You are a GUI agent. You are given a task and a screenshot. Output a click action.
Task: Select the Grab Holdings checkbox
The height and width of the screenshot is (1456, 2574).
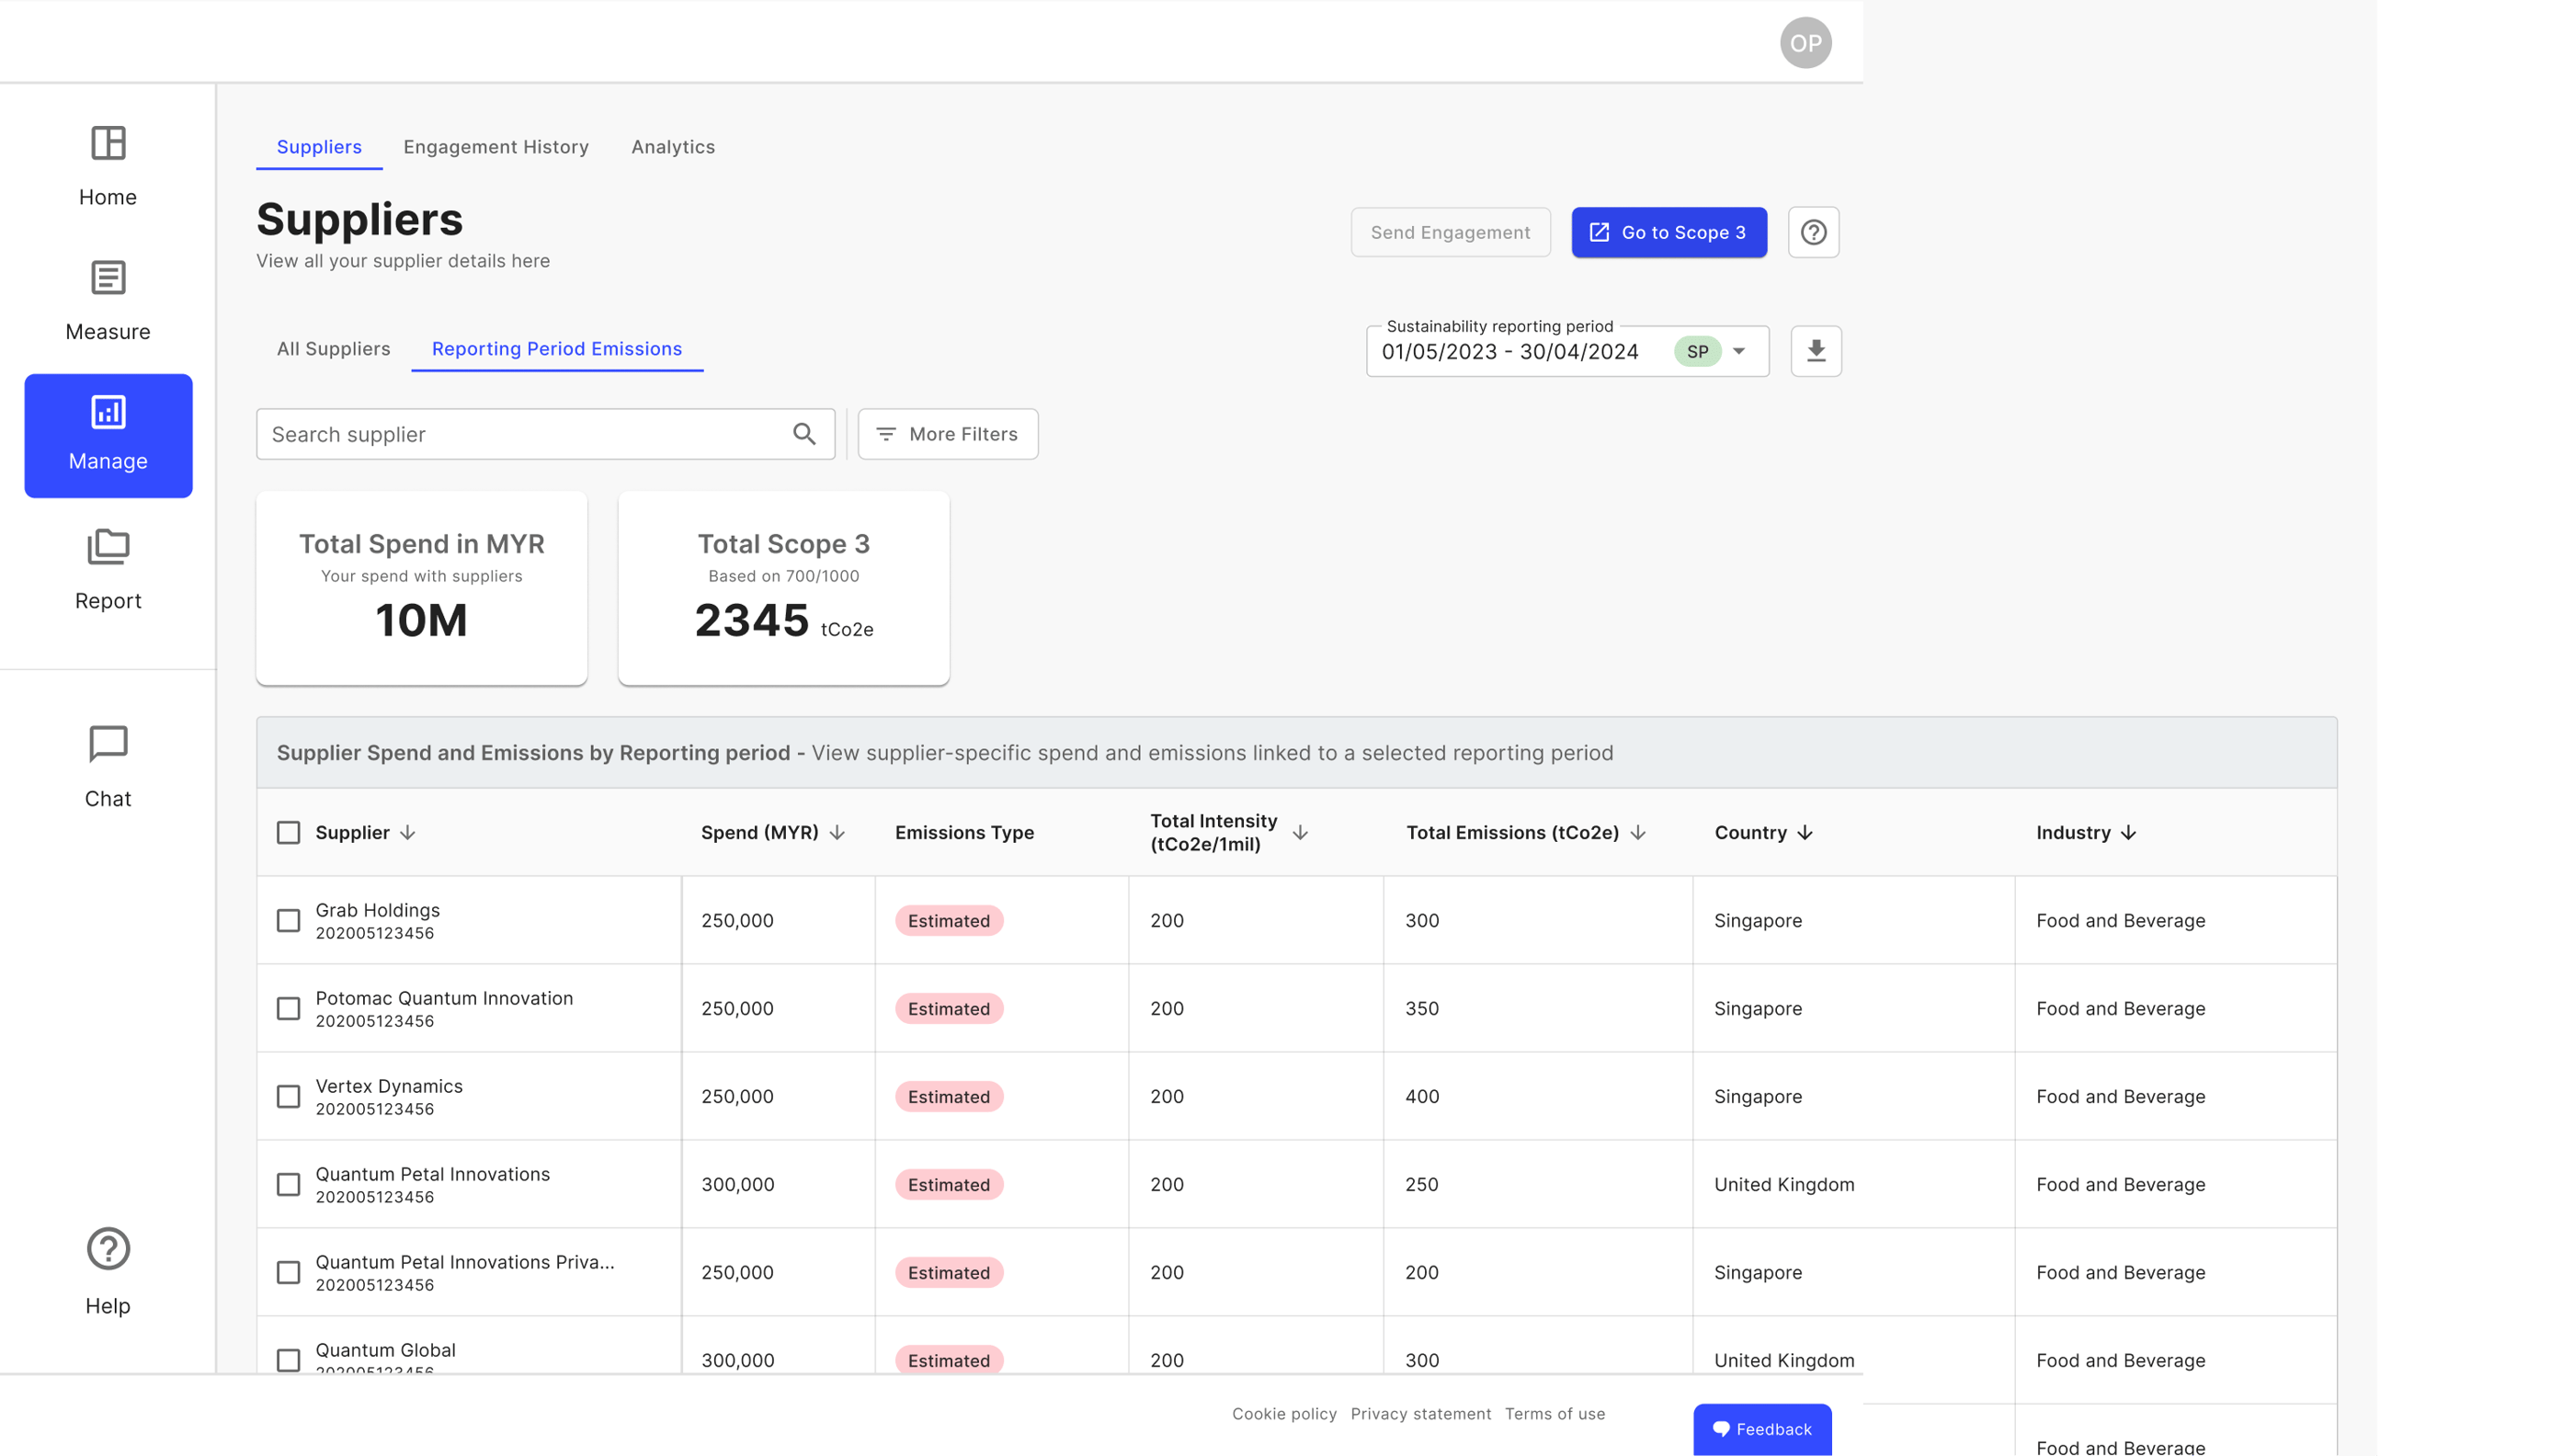[x=288, y=920]
